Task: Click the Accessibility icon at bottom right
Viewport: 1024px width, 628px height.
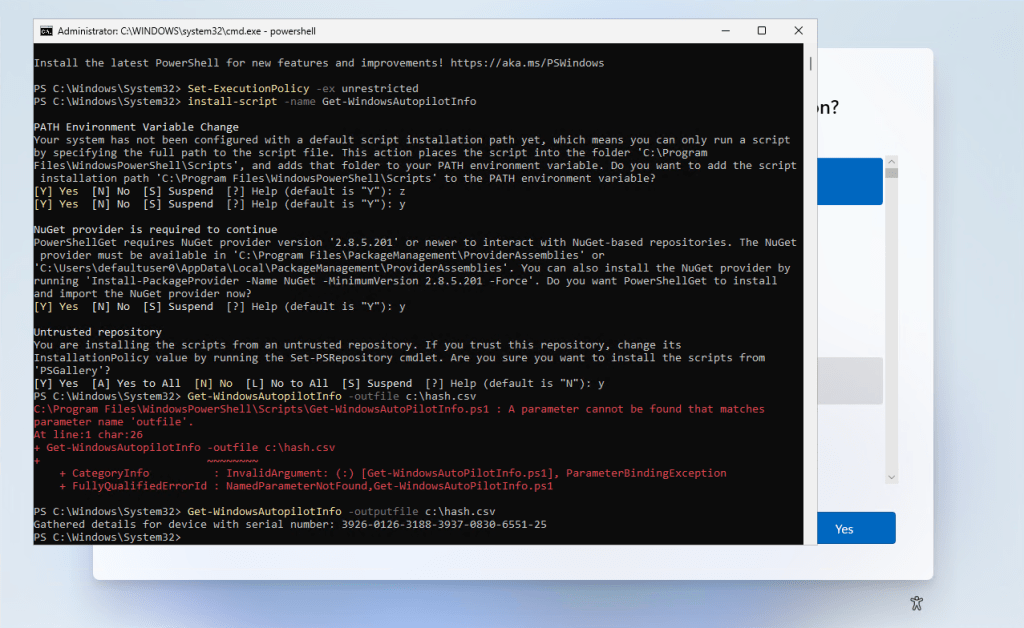Action: tap(916, 603)
